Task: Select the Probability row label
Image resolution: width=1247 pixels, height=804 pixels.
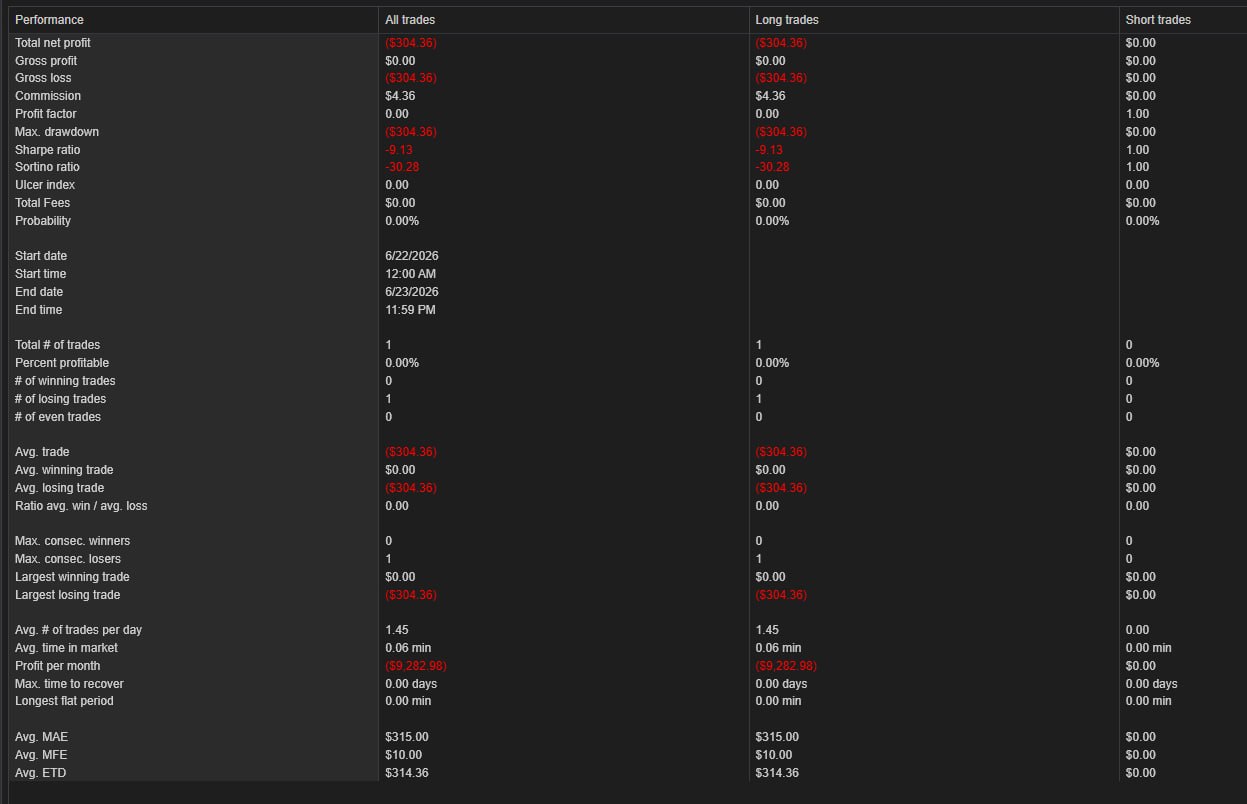Action: [43, 221]
